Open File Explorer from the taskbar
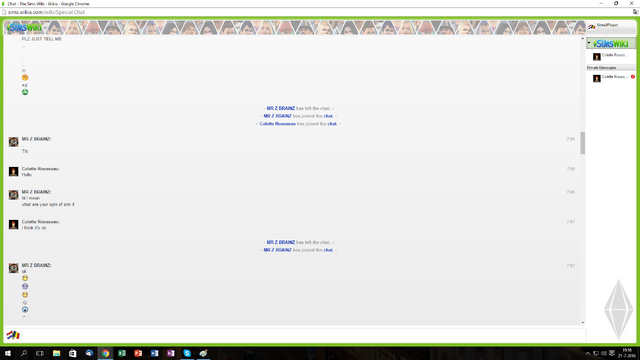 pyautogui.click(x=56, y=353)
